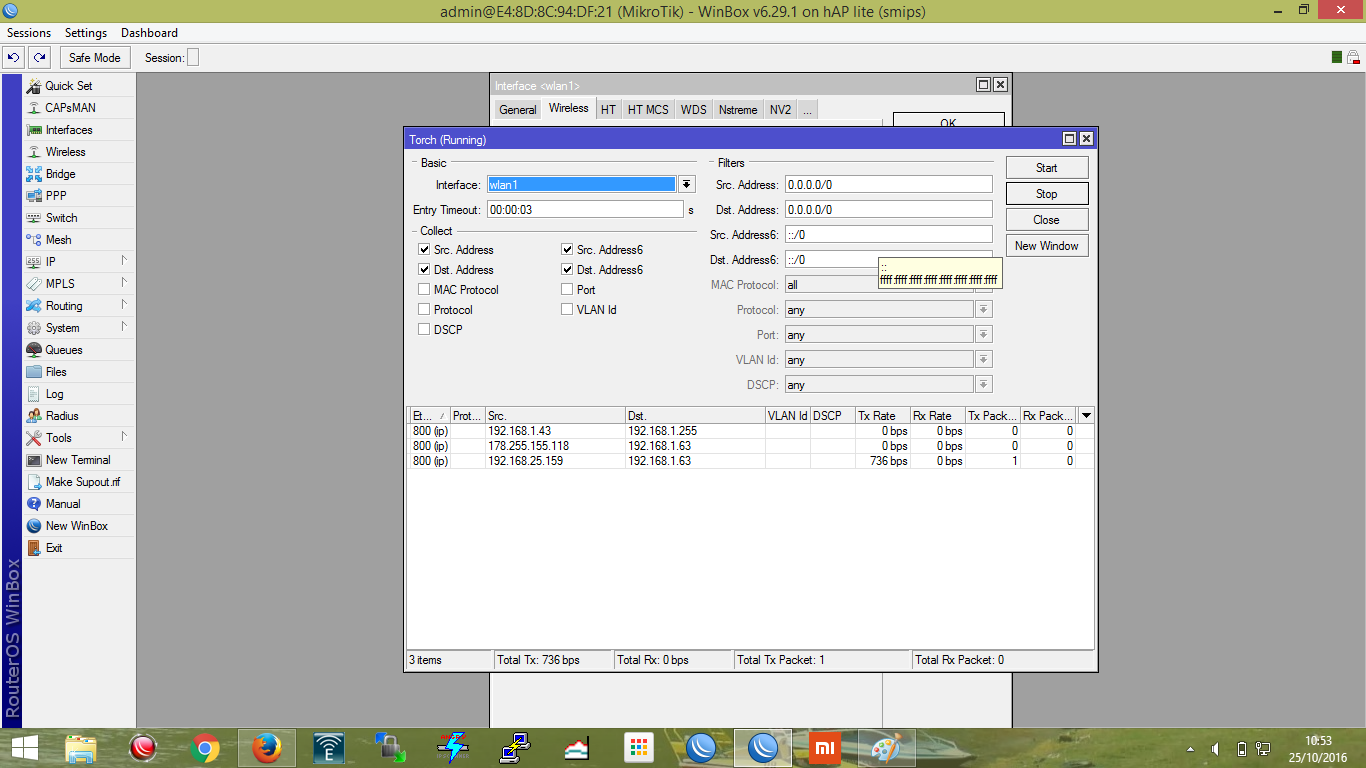Image resolution: width=1366 pixels, height=768 pixels.
Task: Toggle Safe Mode in the toolbar
Action: [x=95, y=58]
